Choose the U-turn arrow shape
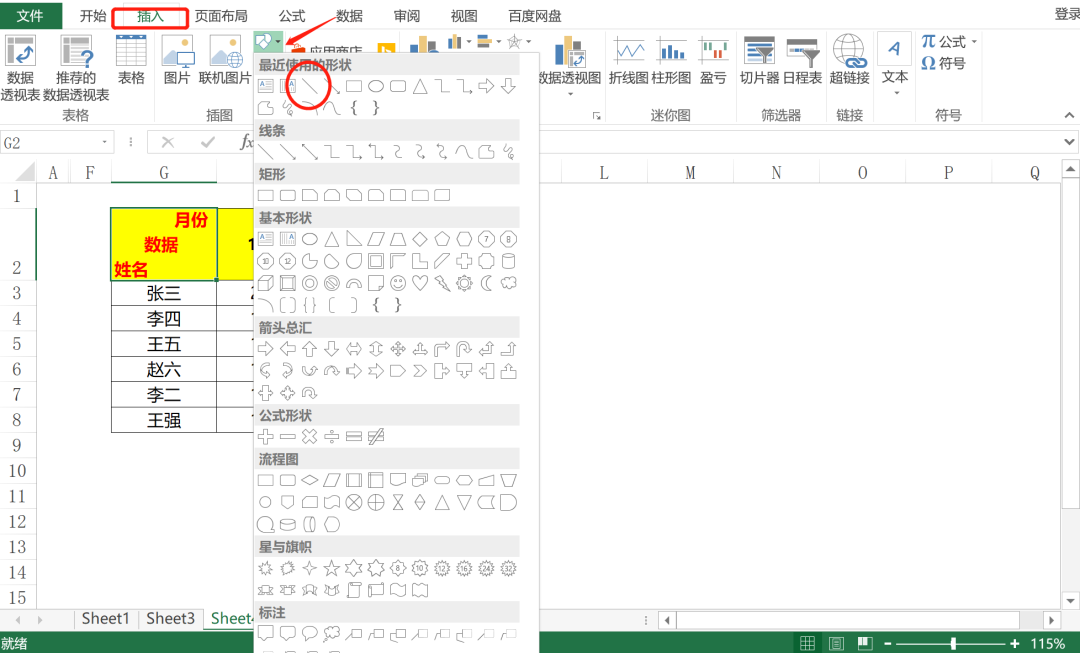The width and height of the screenshot is (1080, 653). tap(464, 349)
